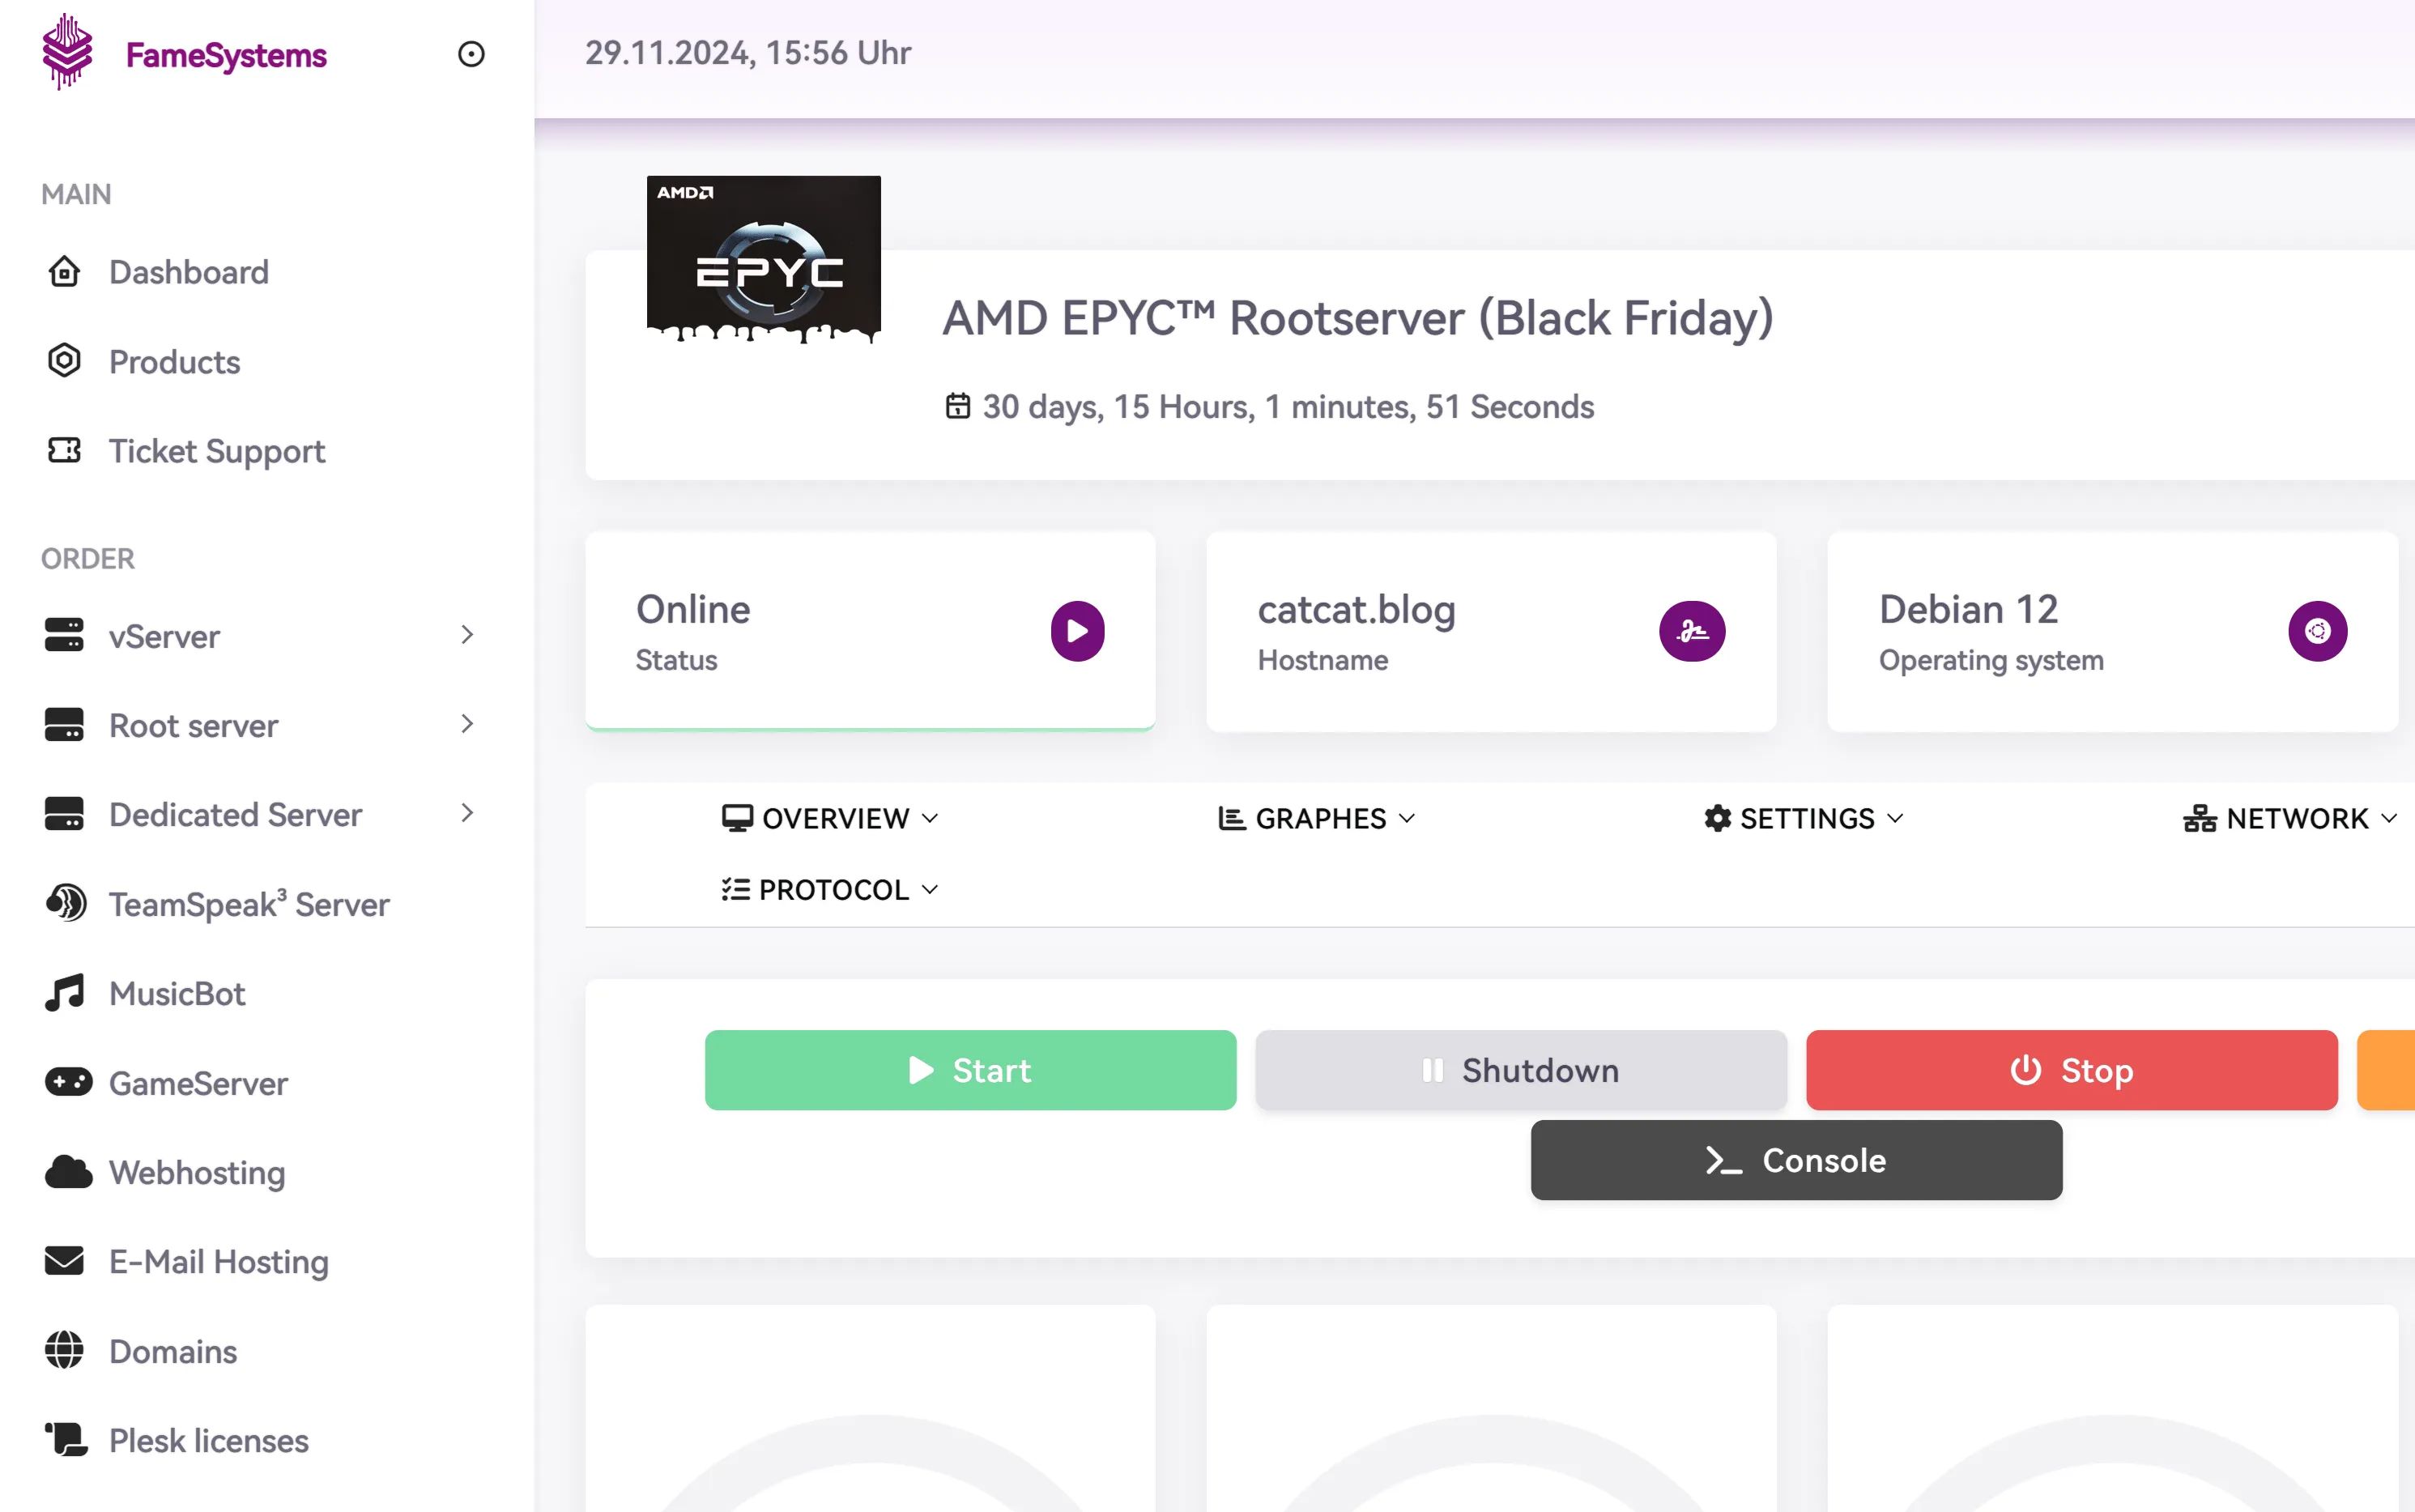Image resolution: width=2415 pixels, height=1512 pixels.
Task: Click the AMD EPYC Rootserver (Black Friday) title
Action: (x=1358, y=318)
